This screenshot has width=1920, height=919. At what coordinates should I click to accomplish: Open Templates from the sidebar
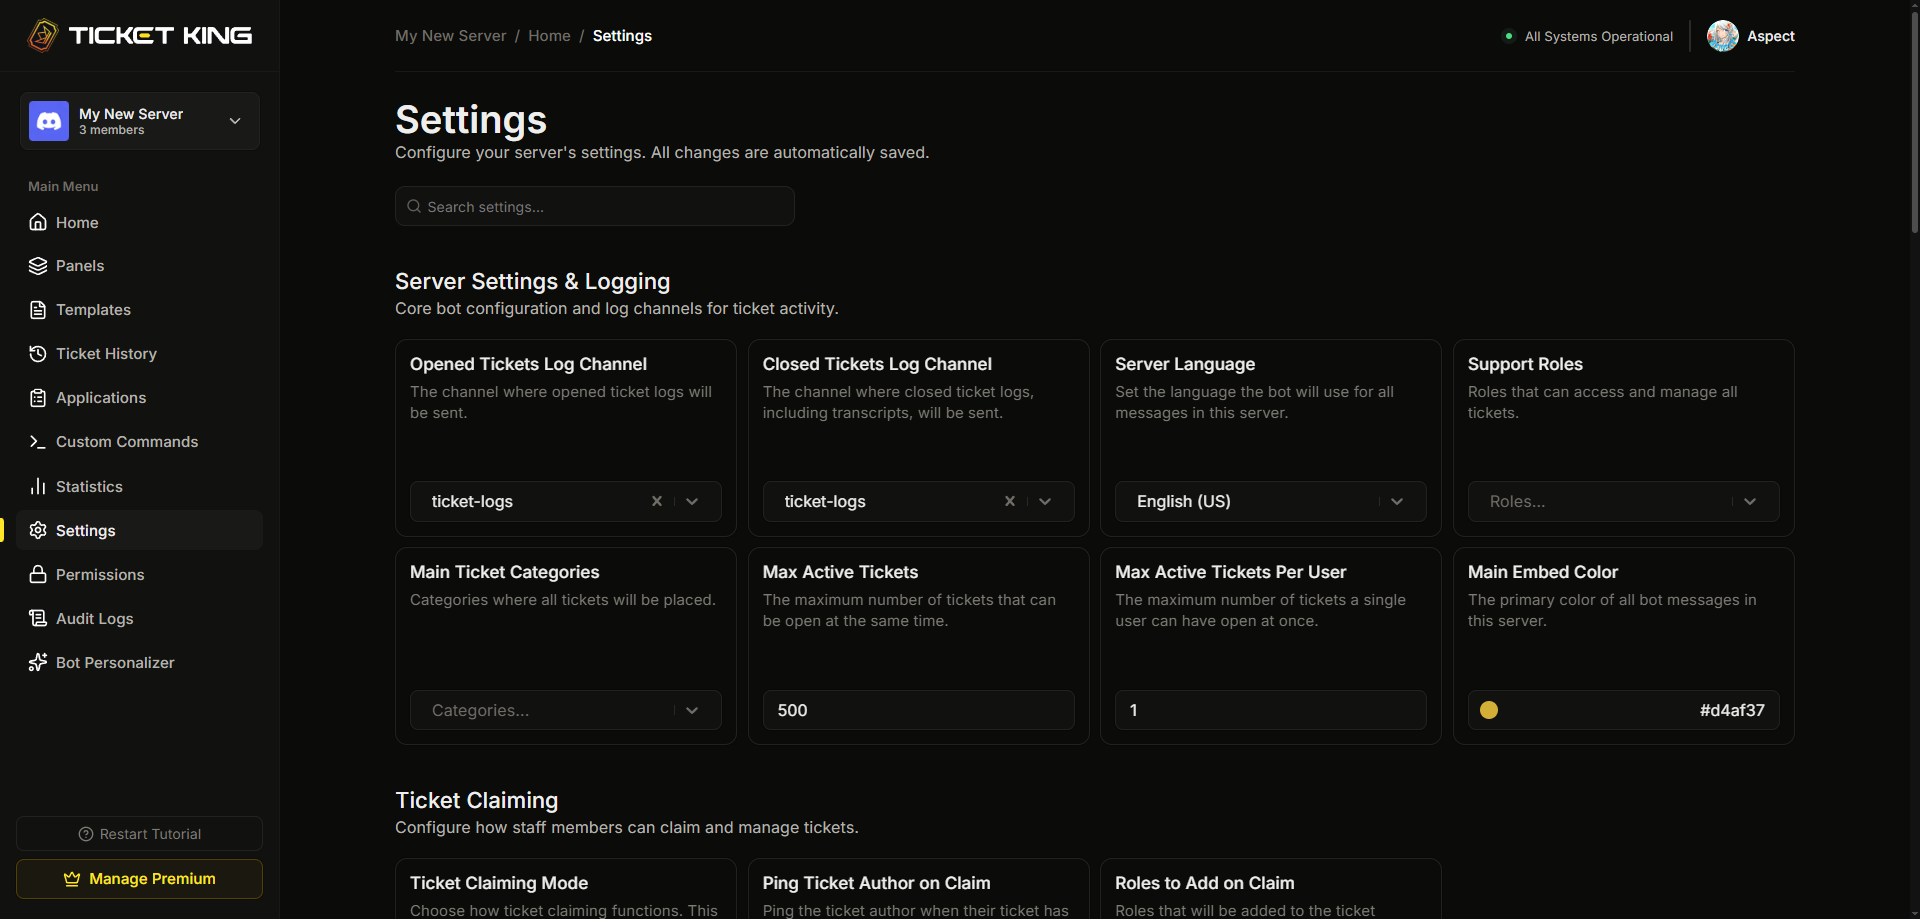tap(139, 310)
